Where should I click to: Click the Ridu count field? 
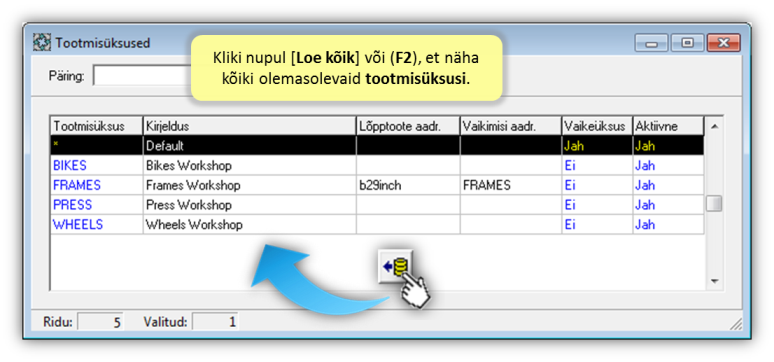[x=101, y=322]
